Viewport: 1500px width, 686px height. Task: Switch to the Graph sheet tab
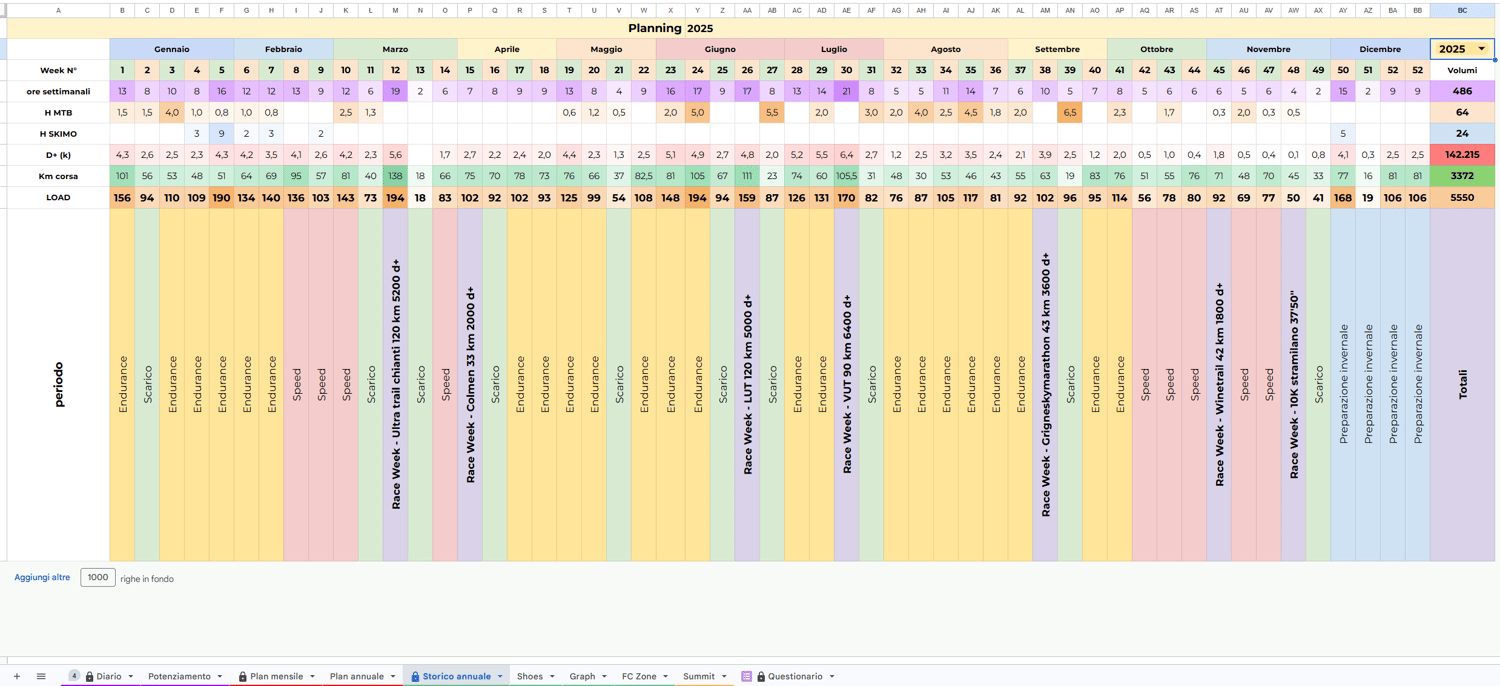tap(582, 677)
